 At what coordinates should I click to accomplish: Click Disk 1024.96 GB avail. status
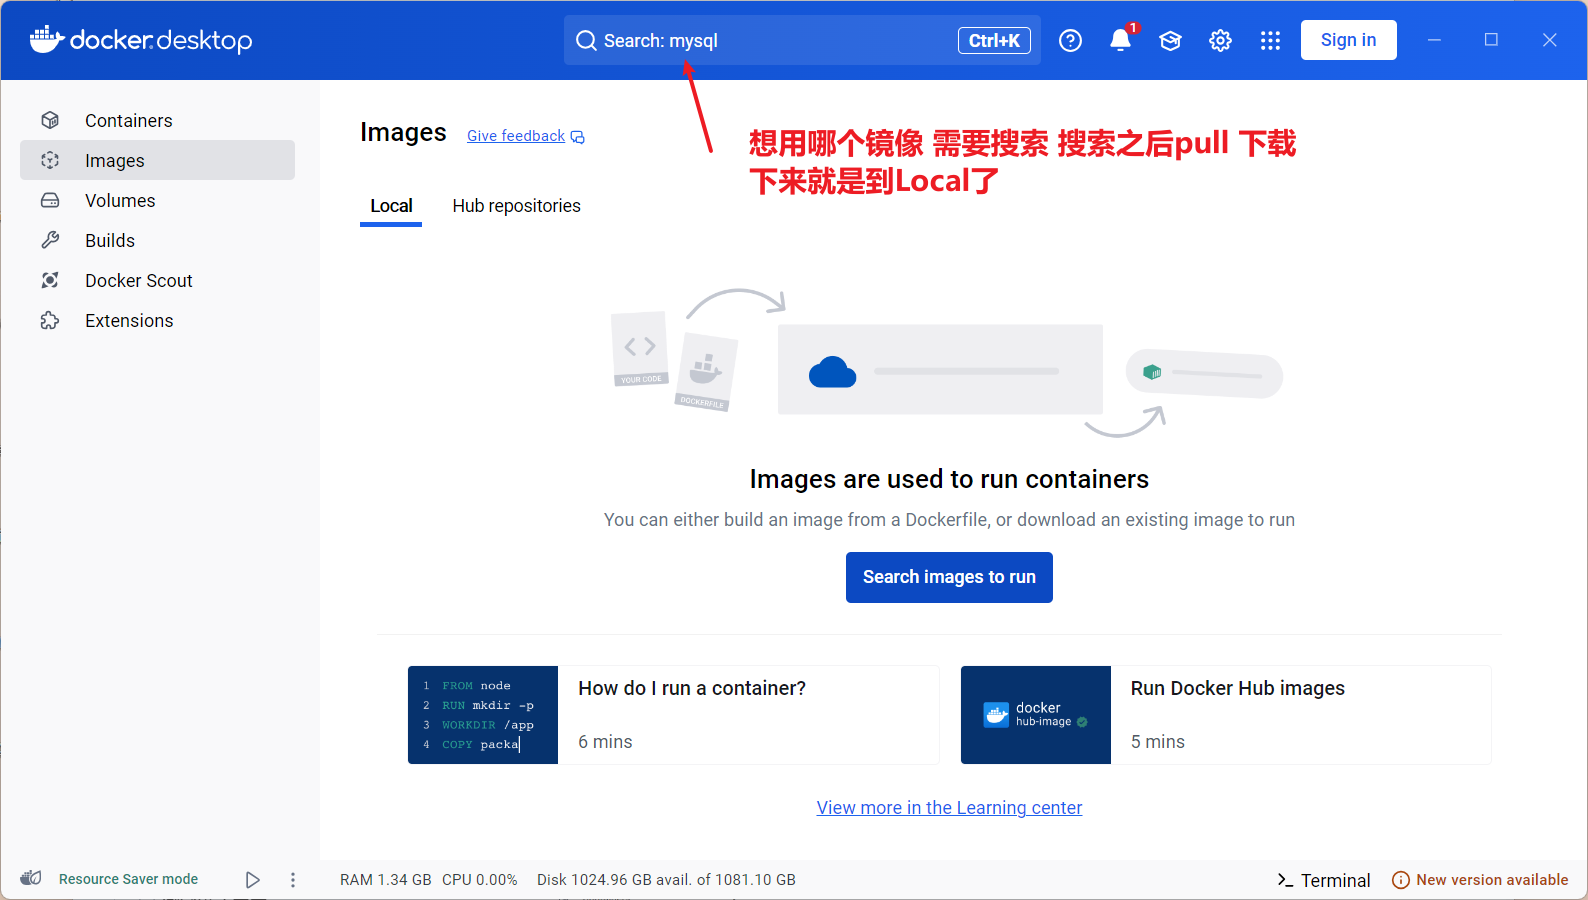pyautogui.click(x=666, y=880)
